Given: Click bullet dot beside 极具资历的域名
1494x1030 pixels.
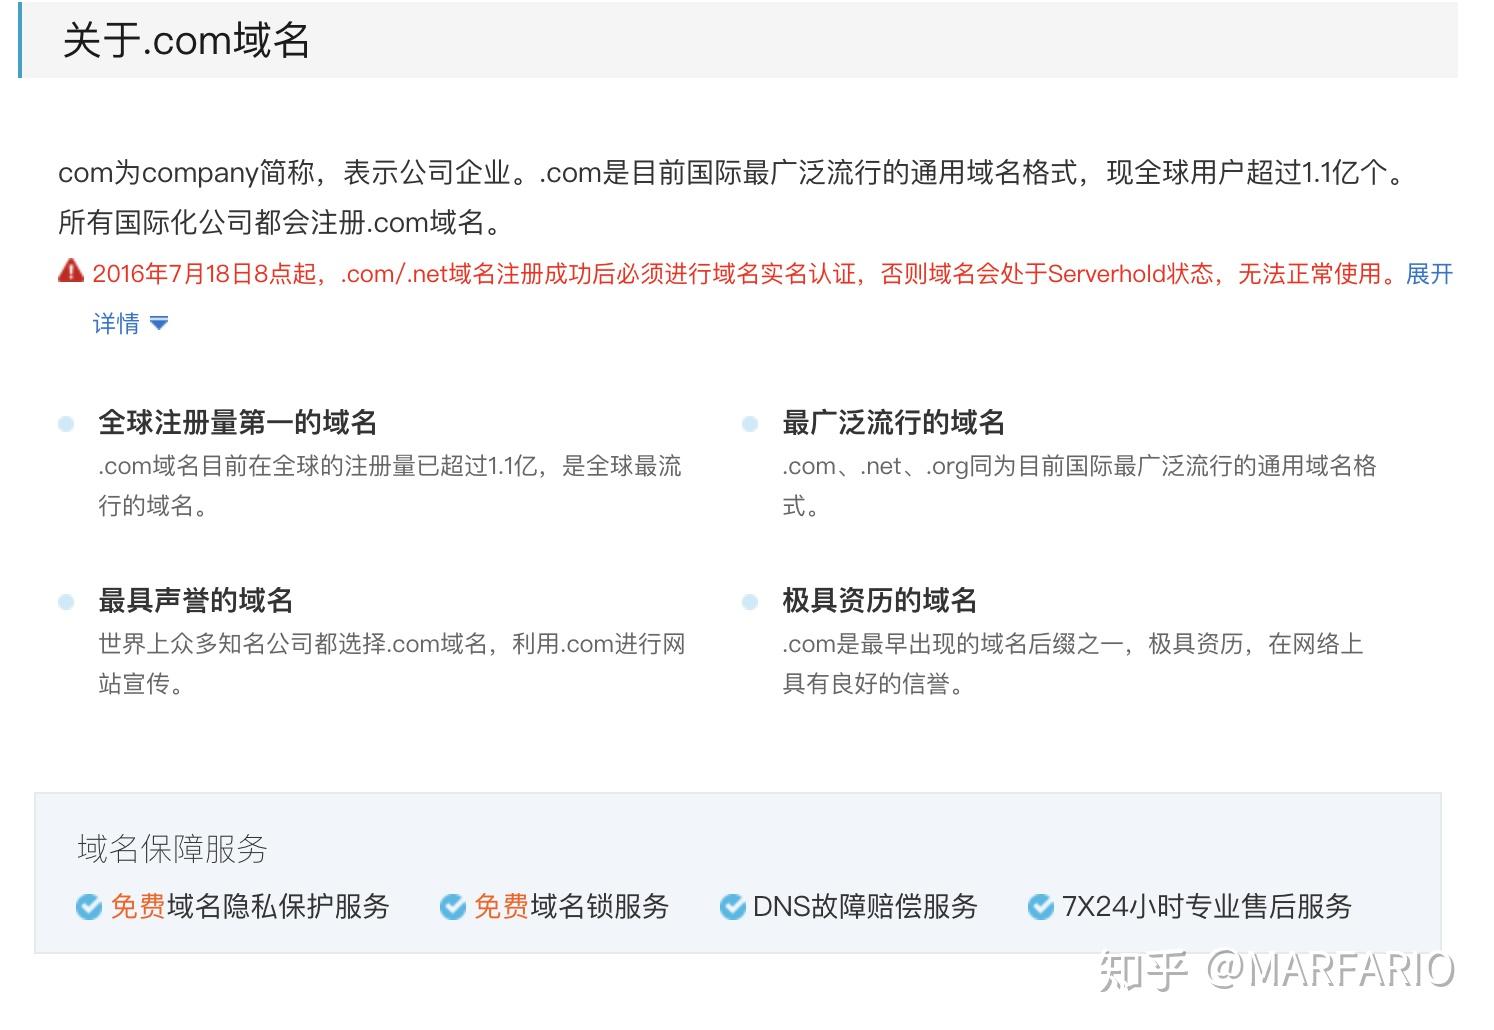Looking at the screenshot, I should [750, 602].
